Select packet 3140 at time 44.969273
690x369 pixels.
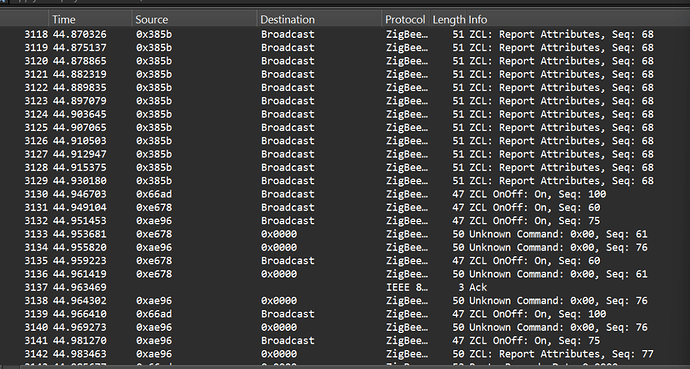(x=345, y=327)
